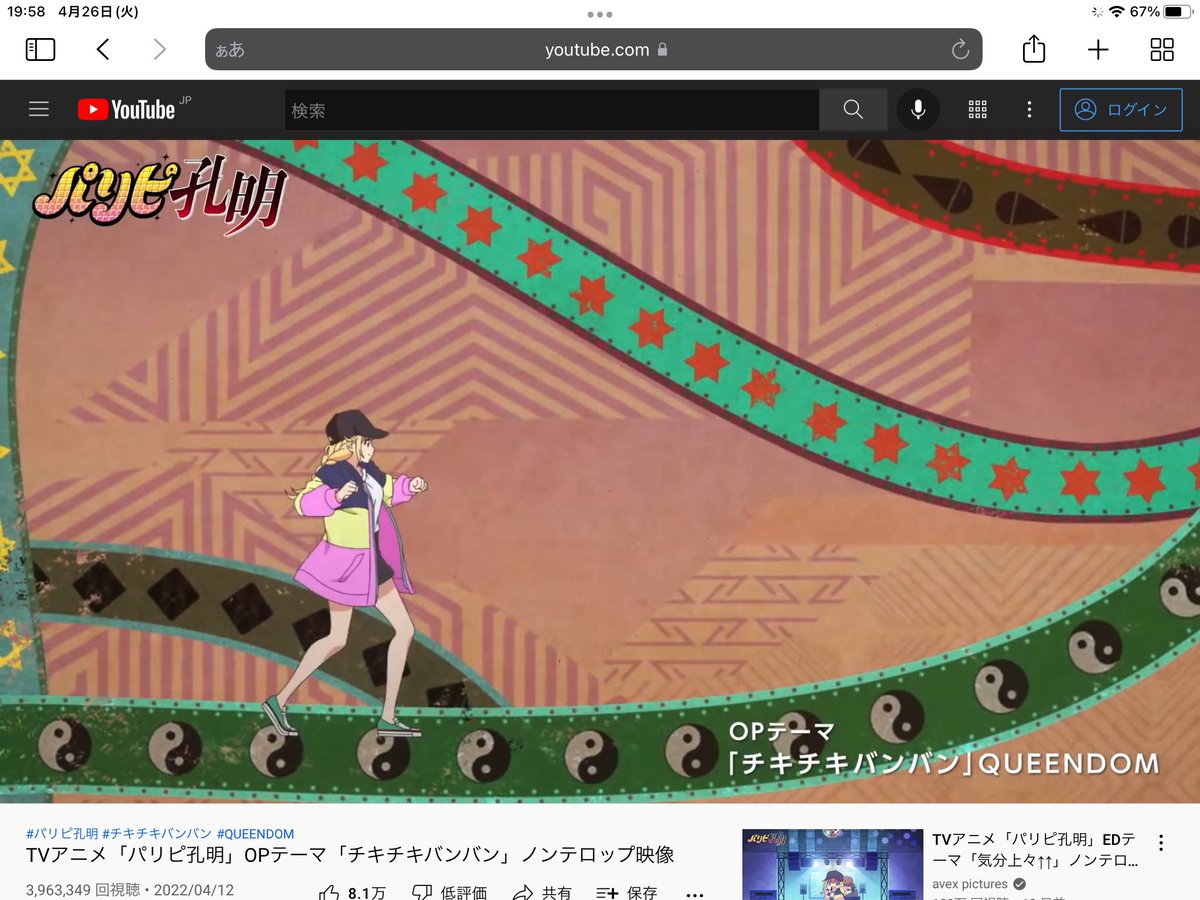Open the #QUEENDOM hashtag link
1200x900 pixels.
coord(255,833)
